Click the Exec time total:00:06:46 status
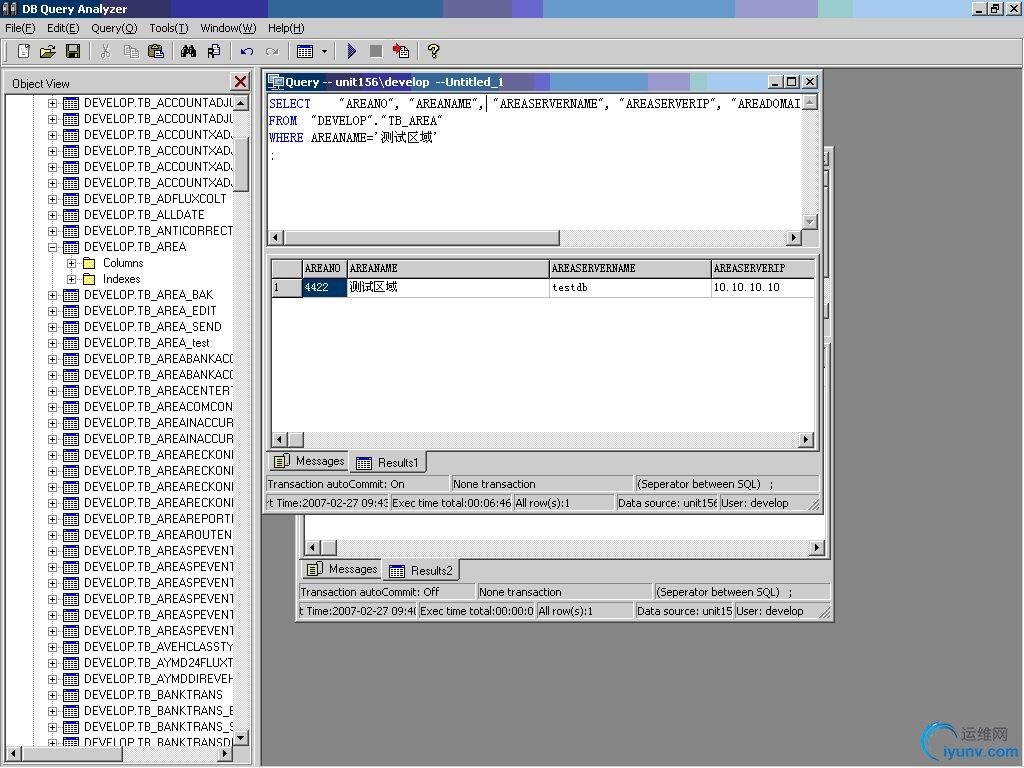Viewport: 1024px width, 768px height. click(x=451, y=503)
